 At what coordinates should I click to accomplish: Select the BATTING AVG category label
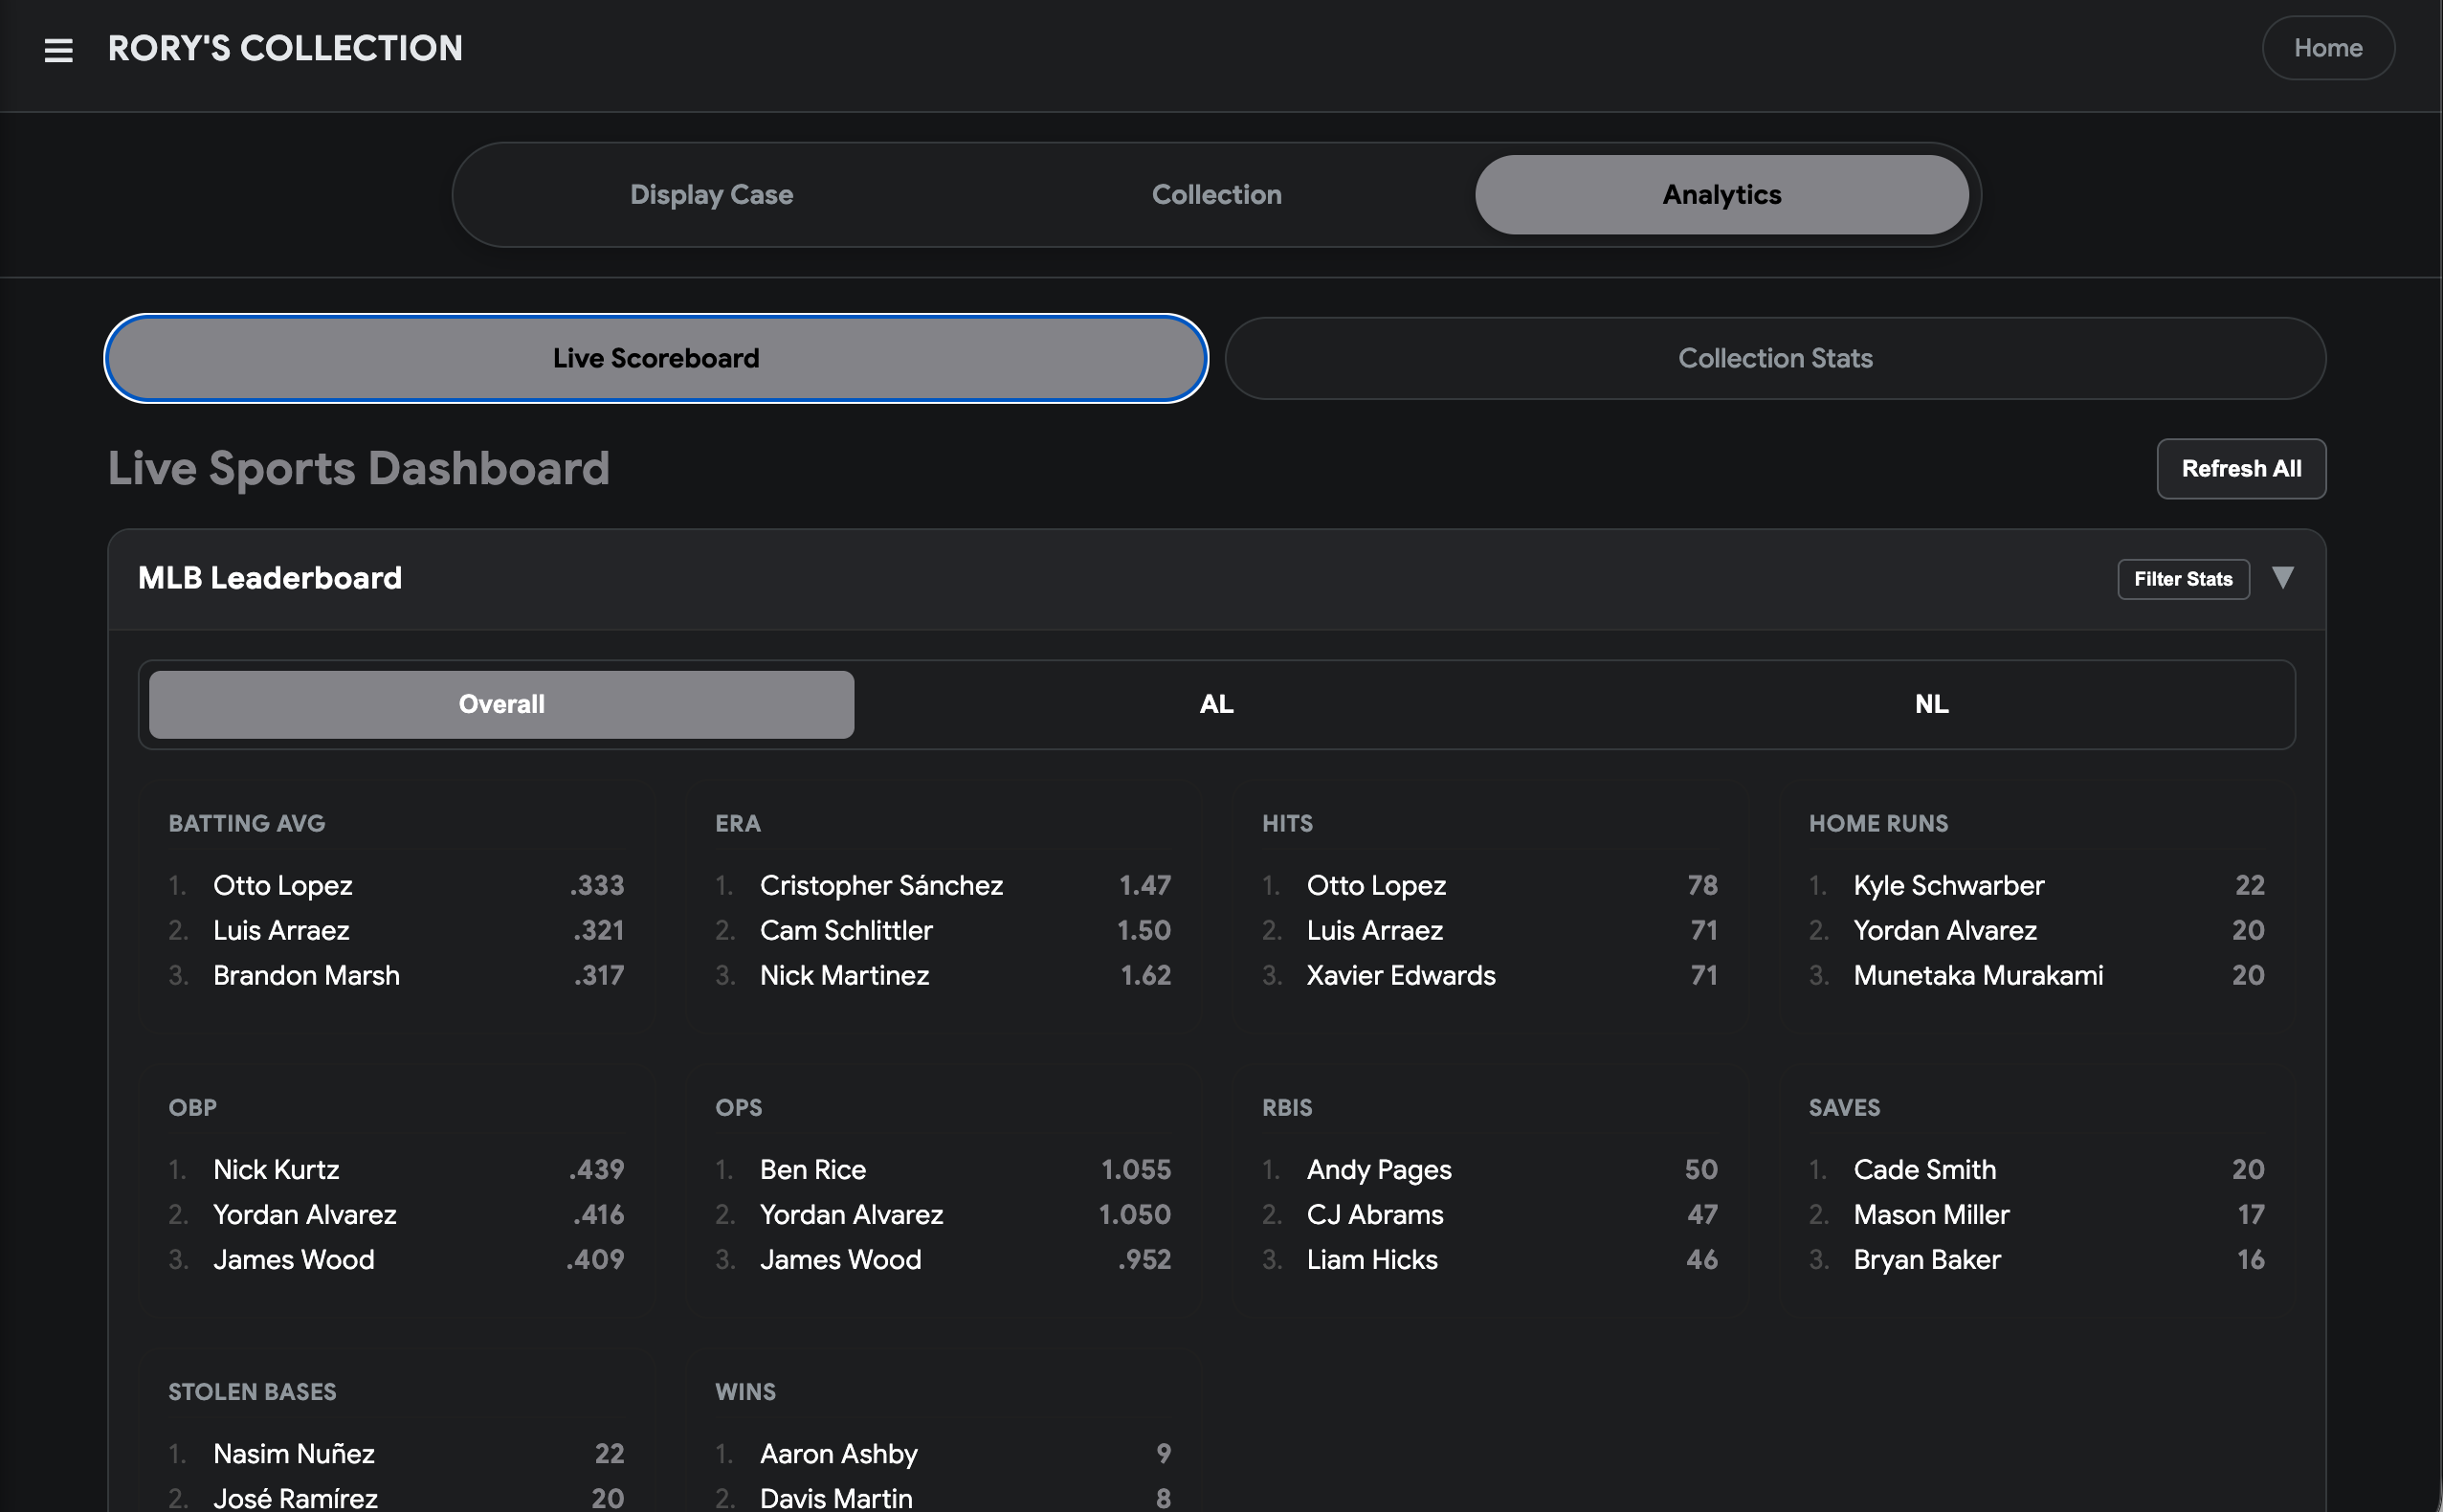[247, 823]
